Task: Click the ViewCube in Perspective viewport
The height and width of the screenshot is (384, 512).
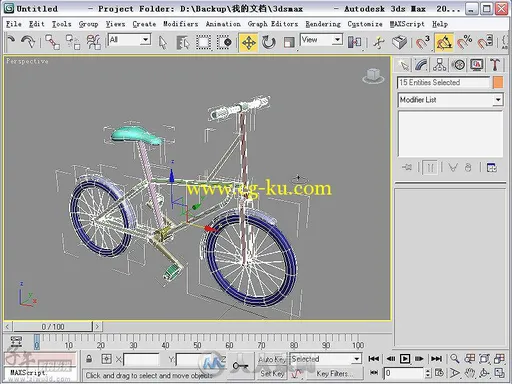Action: pyautogui.click(x=373, y=76)
